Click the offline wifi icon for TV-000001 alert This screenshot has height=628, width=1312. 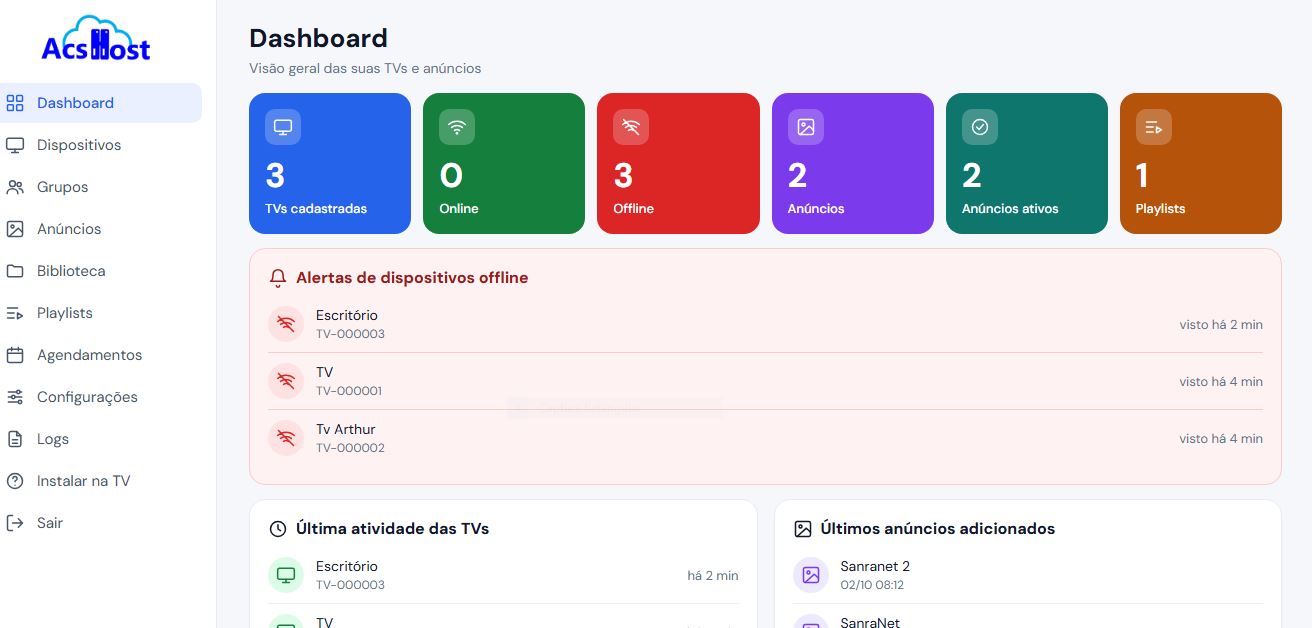click(286, 381)
